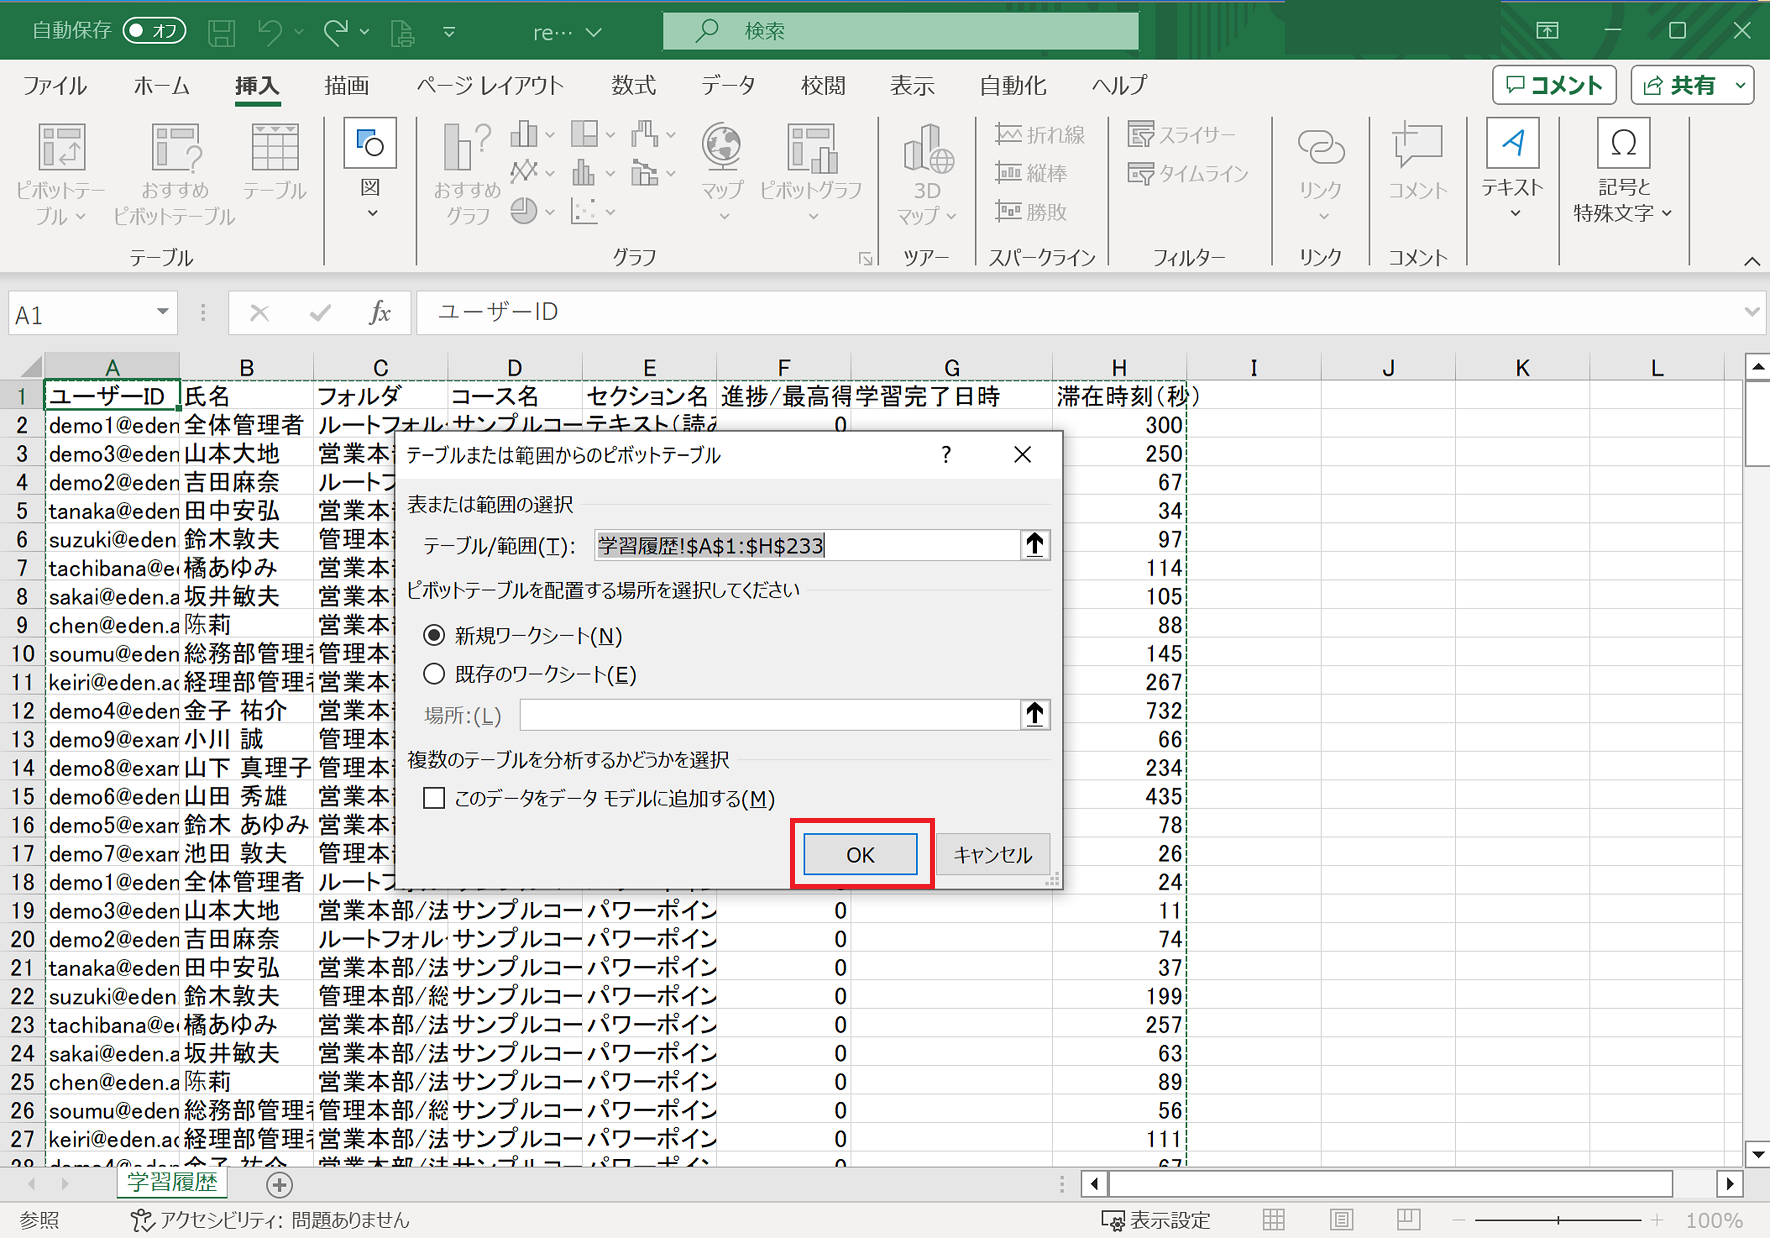This screenshot has height=1238, width=1770.
Task: Click the コメント ribbon icon
Action: (x=1417, y=162)
